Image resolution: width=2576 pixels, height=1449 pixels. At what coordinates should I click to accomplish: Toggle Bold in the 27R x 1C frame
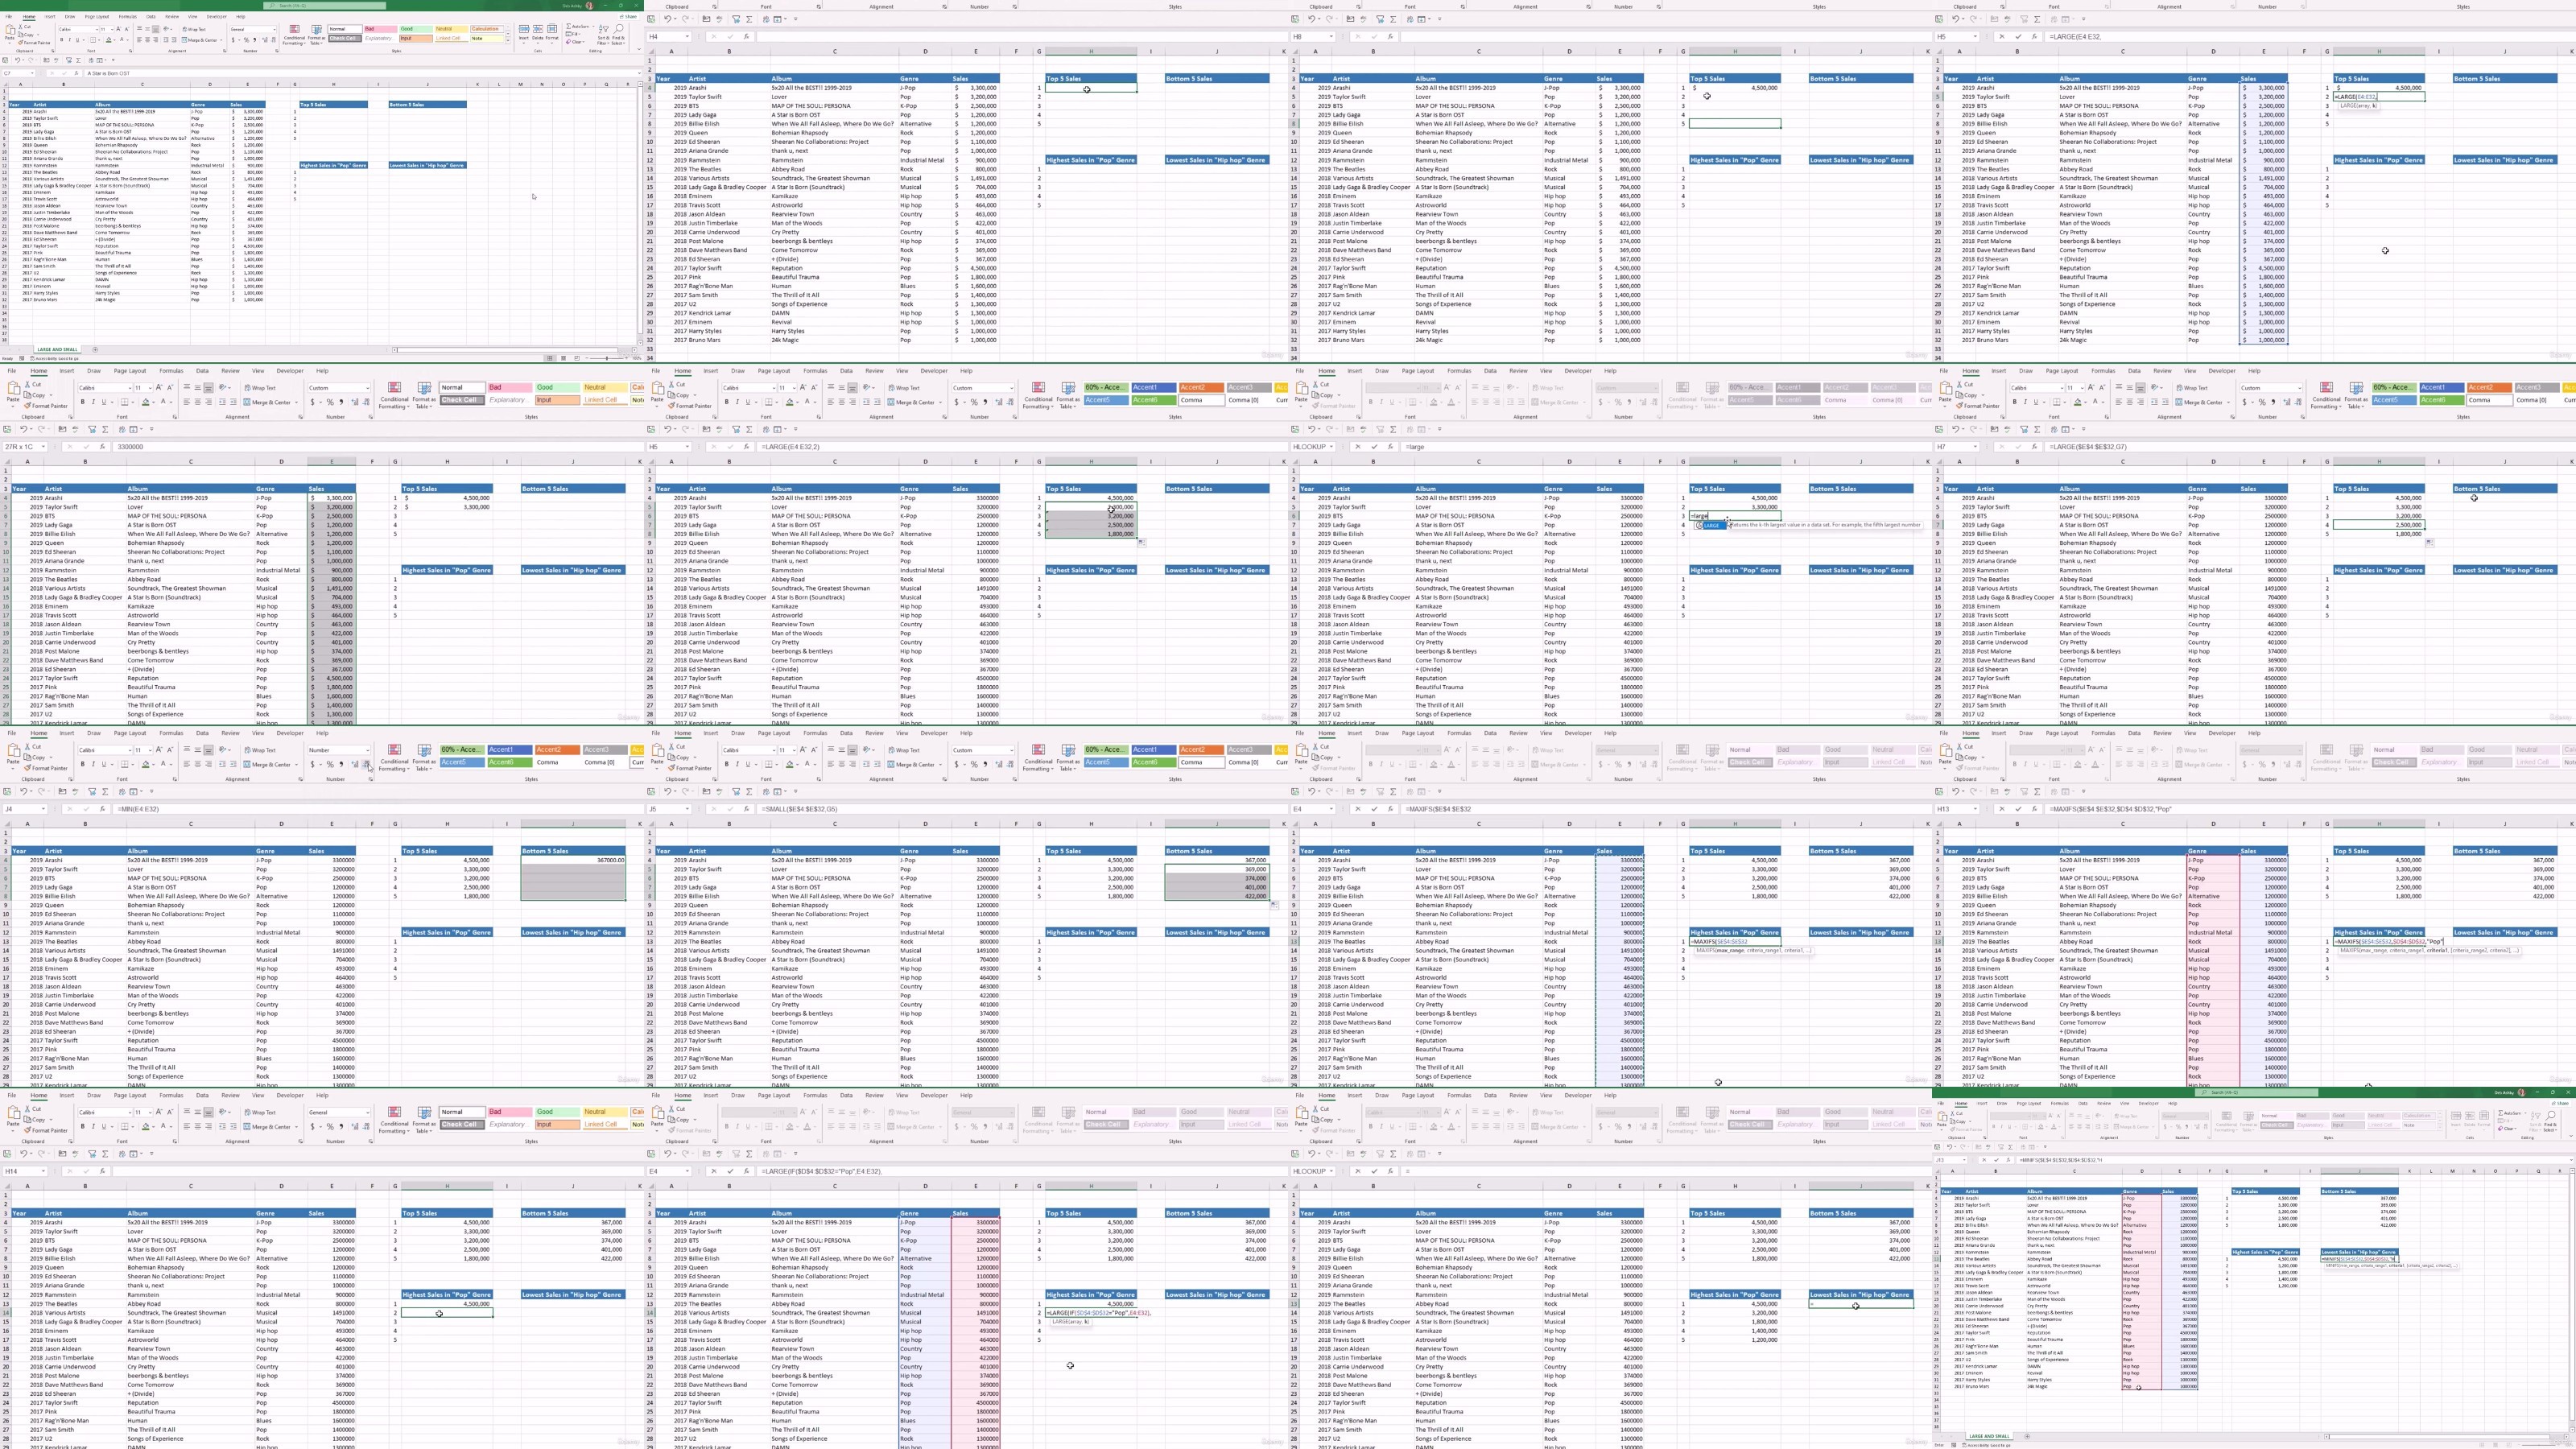click(x=83, y=402)
